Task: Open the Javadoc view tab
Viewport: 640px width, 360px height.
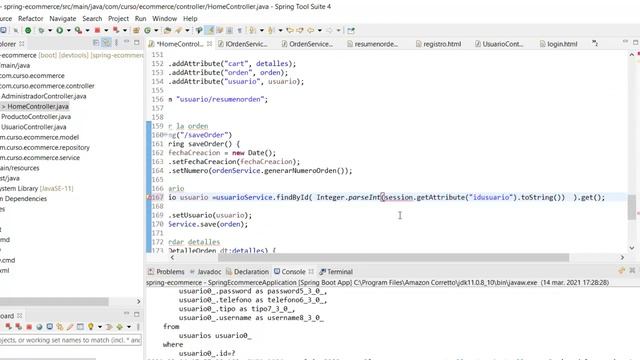Action: [206, 272]
